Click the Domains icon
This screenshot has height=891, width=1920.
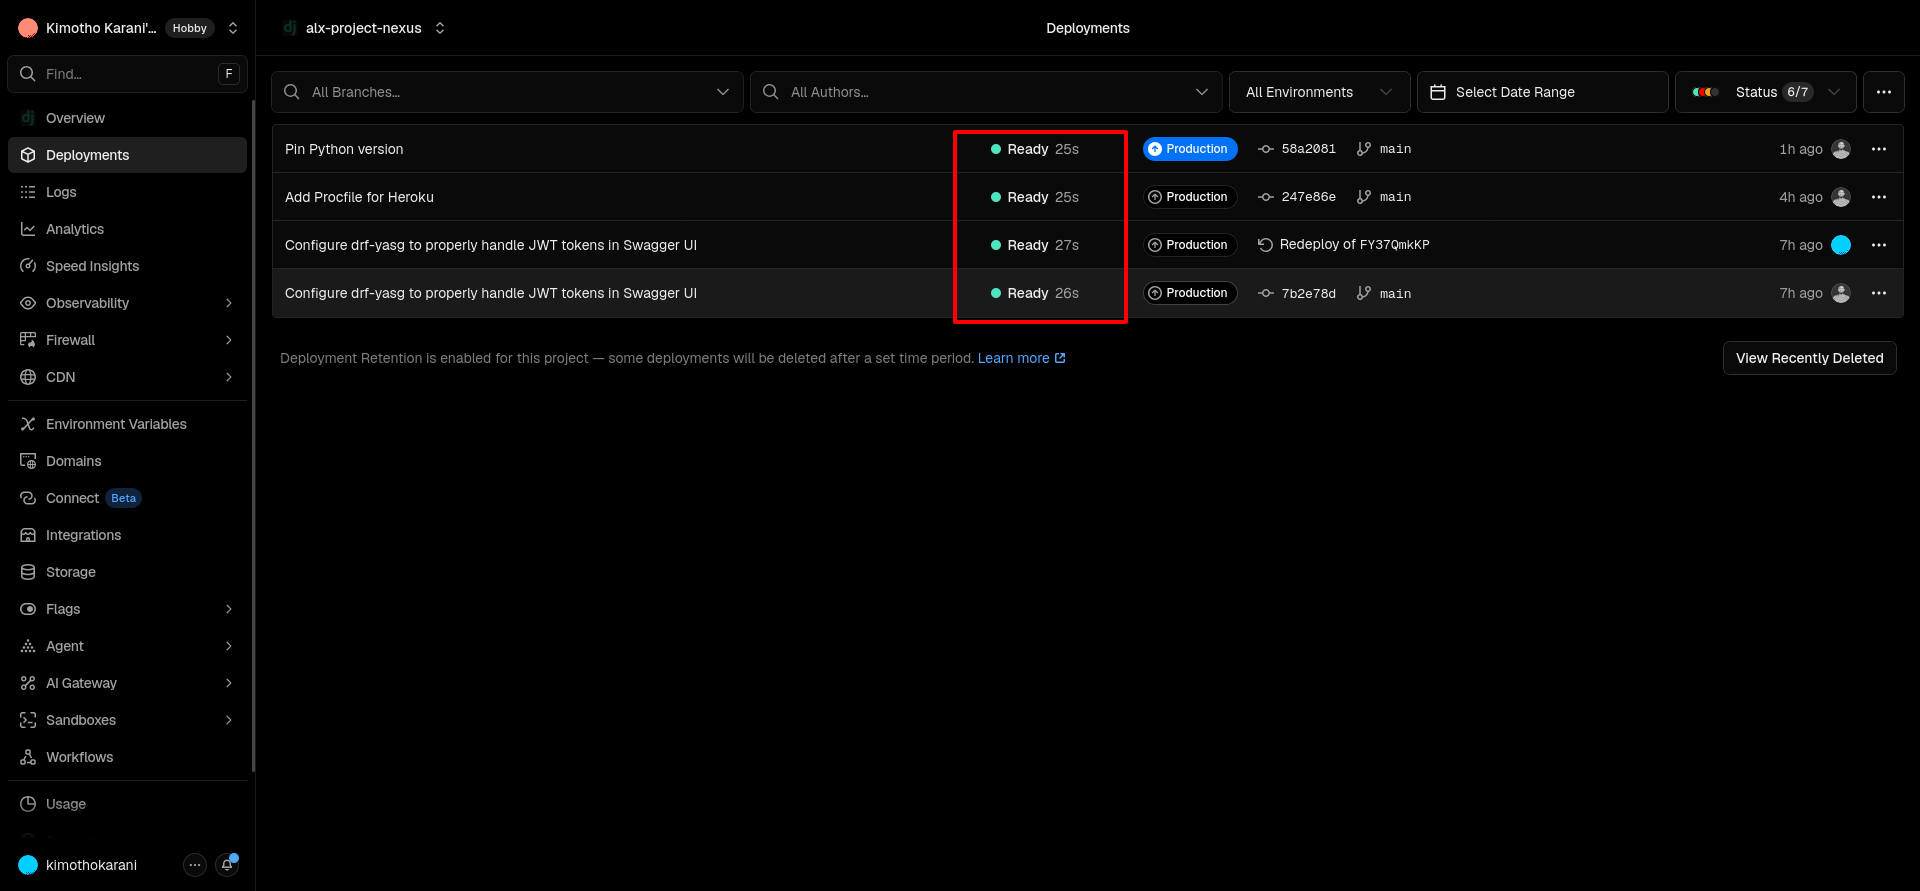point(28,461)
